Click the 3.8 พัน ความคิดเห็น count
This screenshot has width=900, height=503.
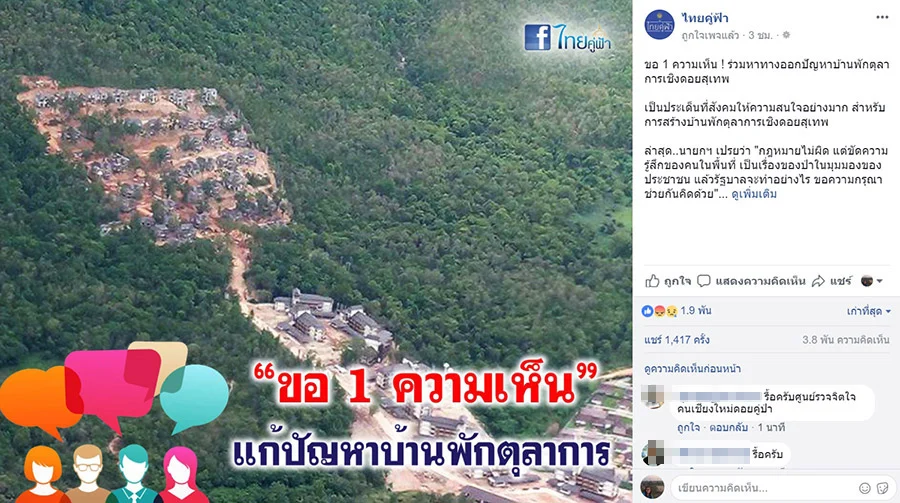click(845, 340)
